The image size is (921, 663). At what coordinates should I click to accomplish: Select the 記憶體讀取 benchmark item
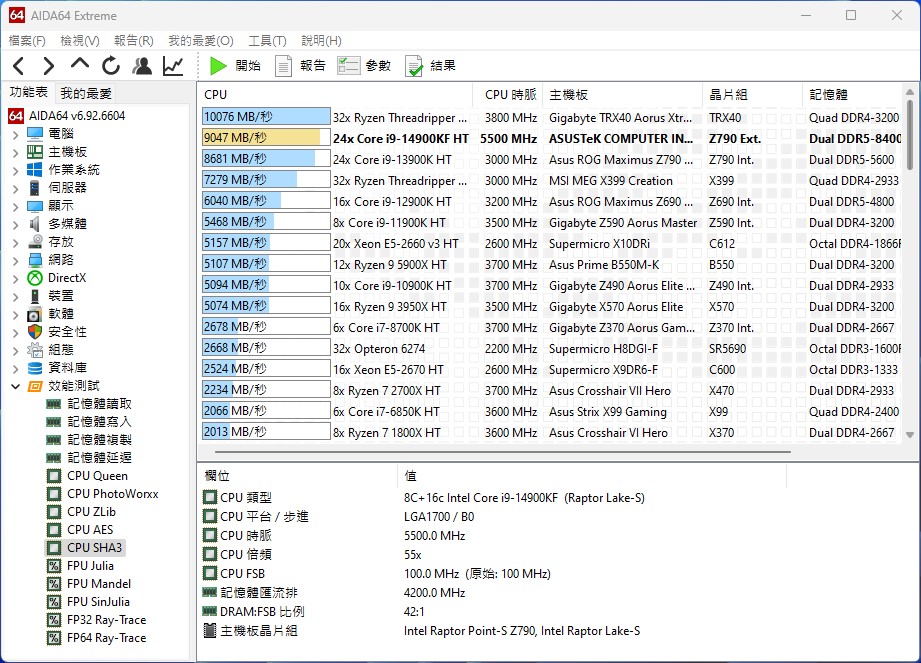tap(99, 404)
